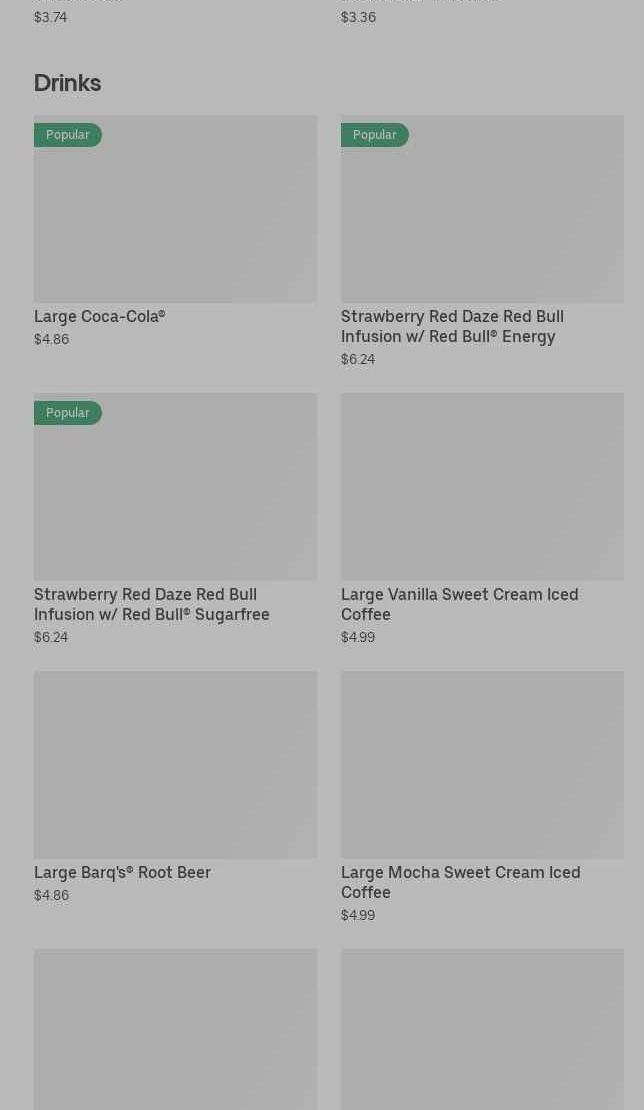Click the Popular badge on Large Coca-Cola
The height and width of the screenshot is (1110, 644).
68,135
